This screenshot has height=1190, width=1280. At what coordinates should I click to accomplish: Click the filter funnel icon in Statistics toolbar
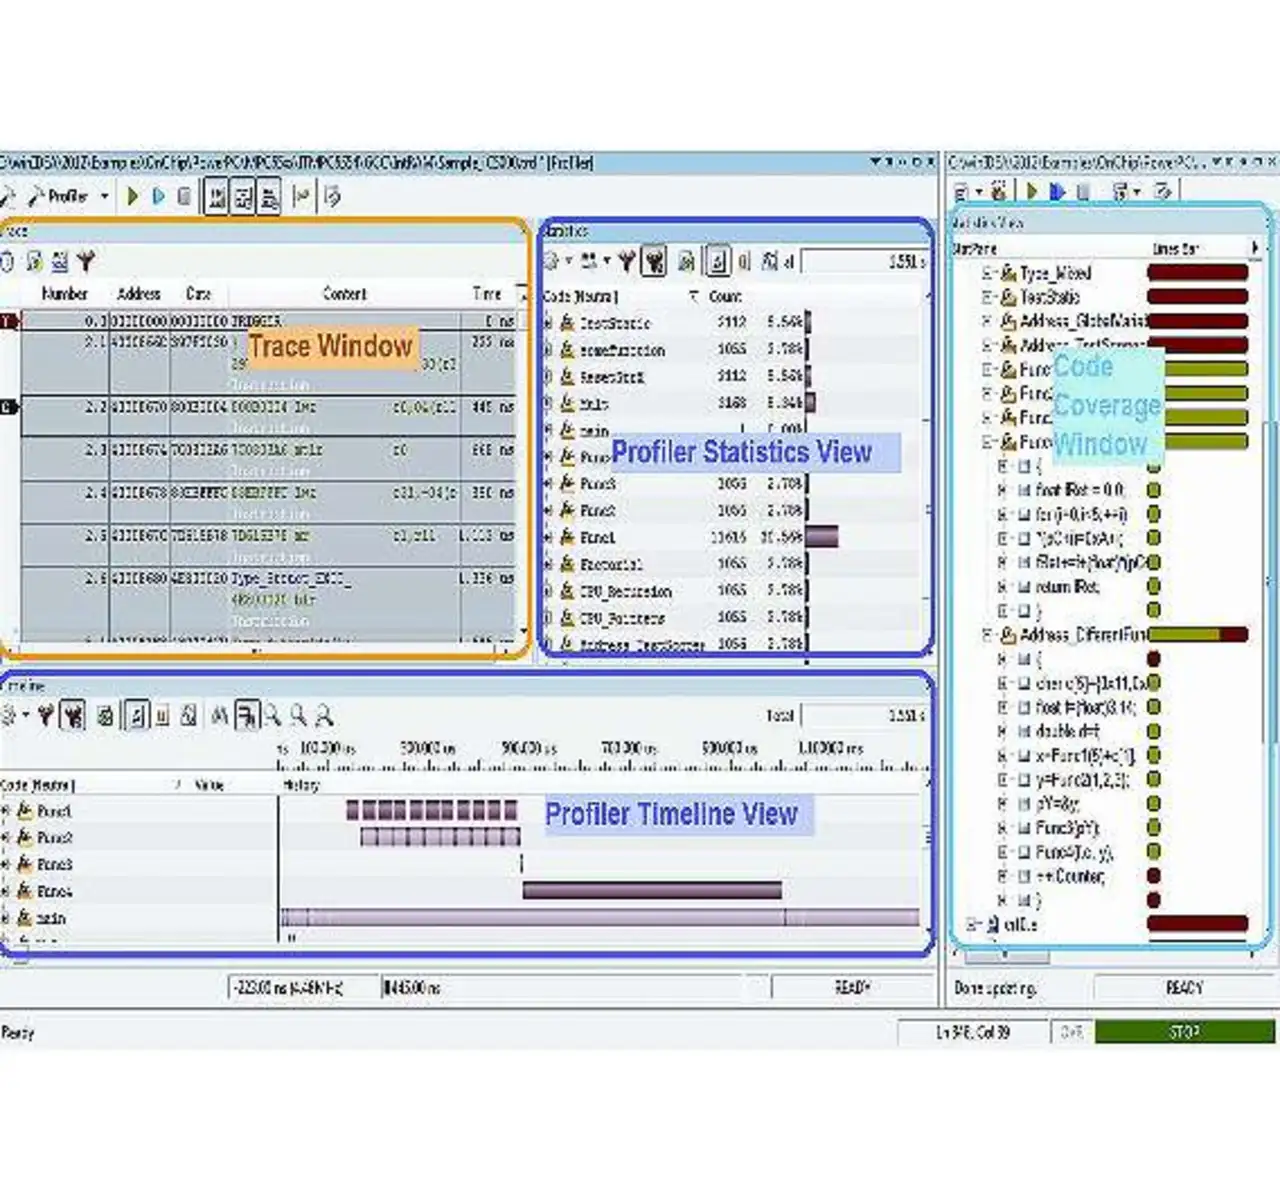click(x=626, y=262)
